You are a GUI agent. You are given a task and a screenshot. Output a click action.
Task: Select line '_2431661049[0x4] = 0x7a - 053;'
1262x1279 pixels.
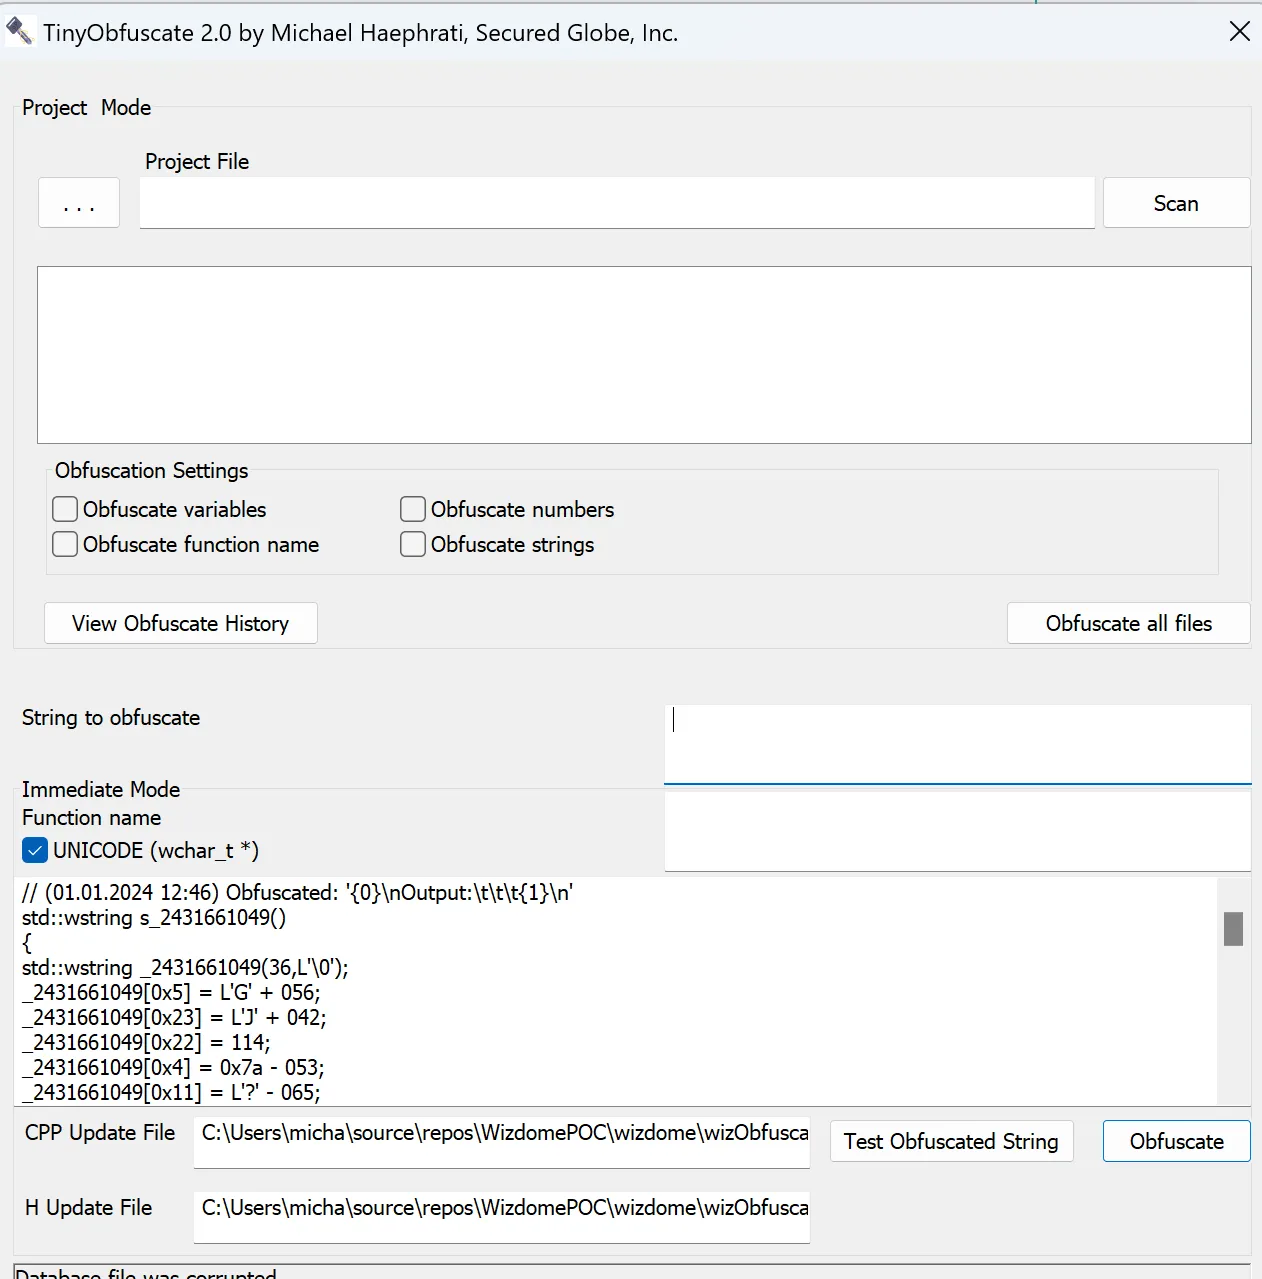pos(173,1067)
